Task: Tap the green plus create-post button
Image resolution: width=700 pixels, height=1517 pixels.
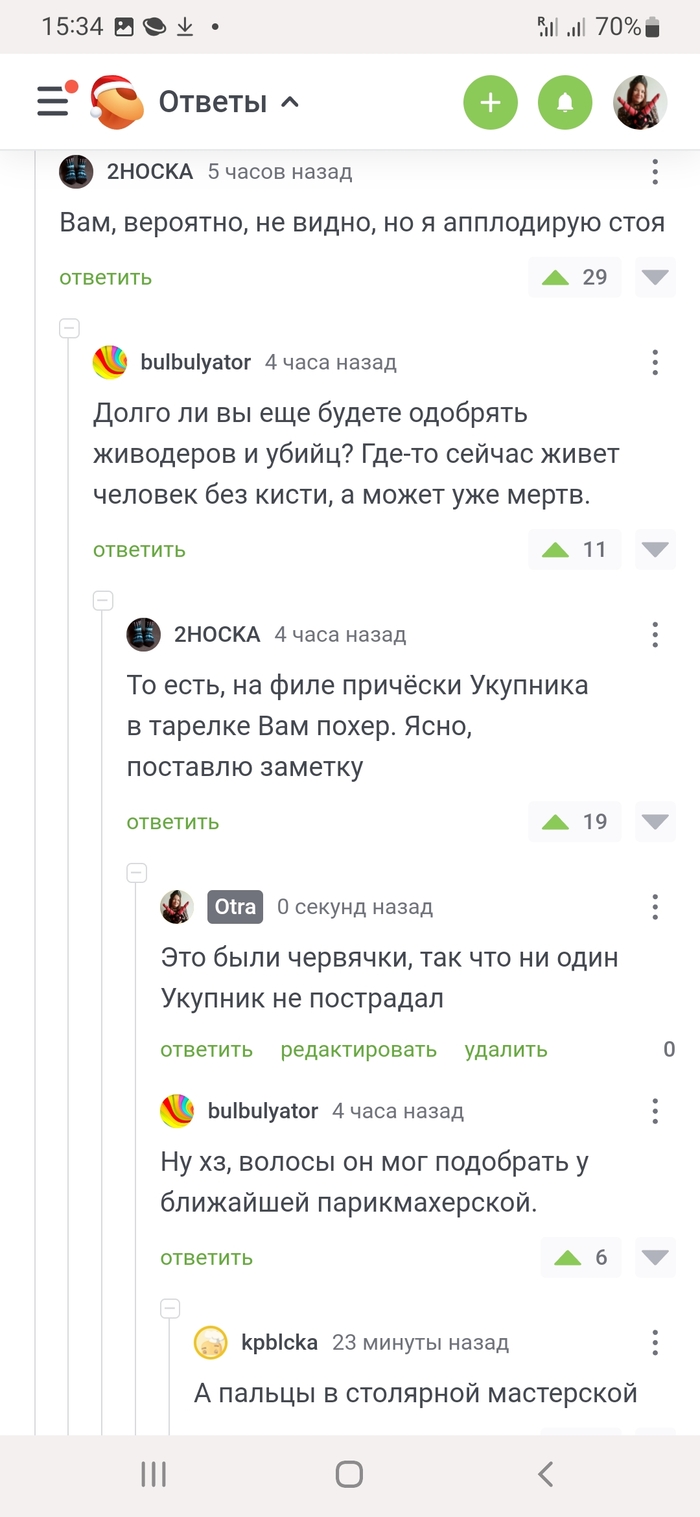Action: [x=490, y=102]
